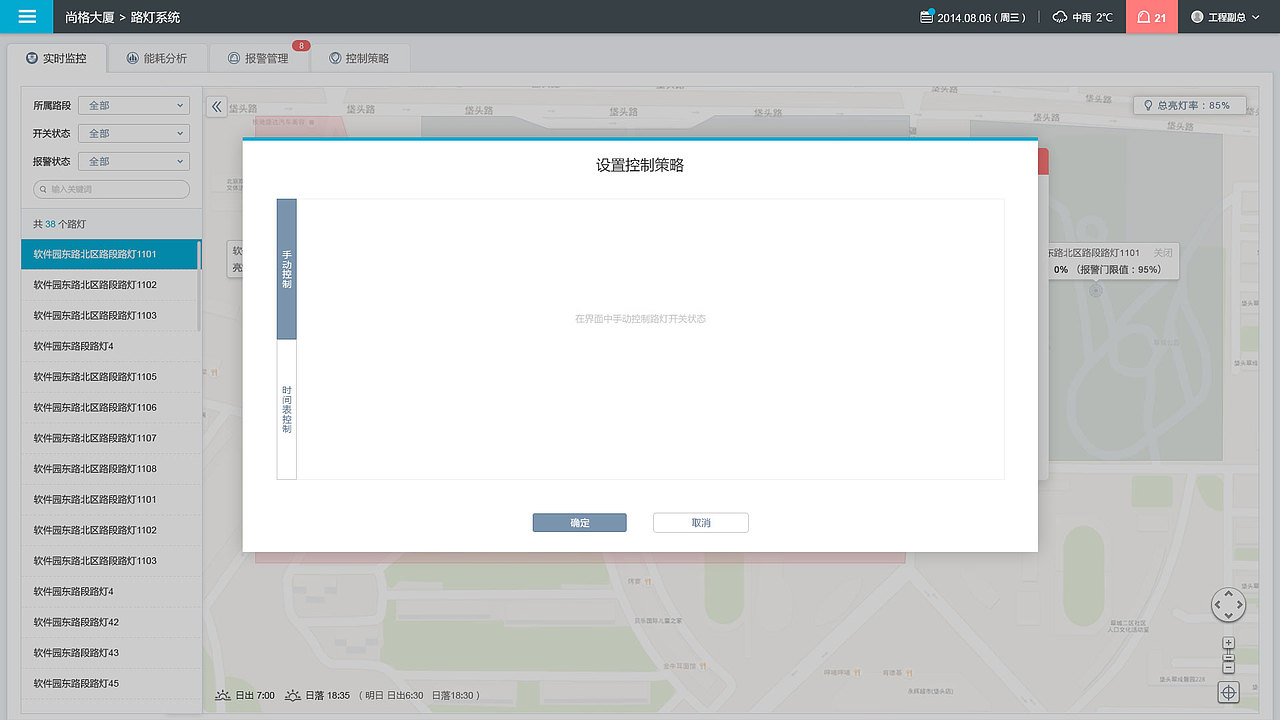
Task: Open the 所属路段 dropdown
Action: tap(134, 105)
